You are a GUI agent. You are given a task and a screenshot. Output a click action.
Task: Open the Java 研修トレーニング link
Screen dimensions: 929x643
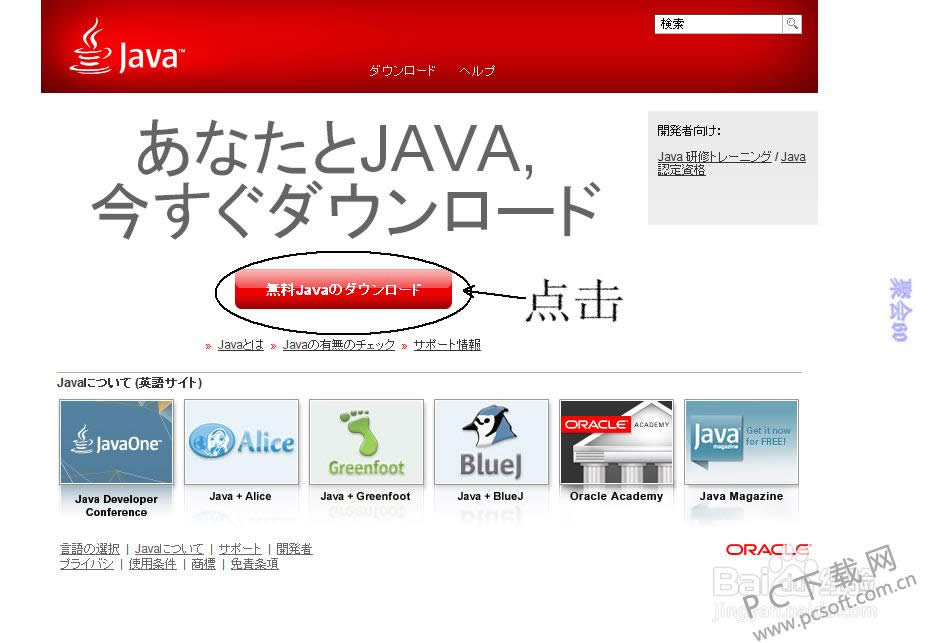click(714, 157)
